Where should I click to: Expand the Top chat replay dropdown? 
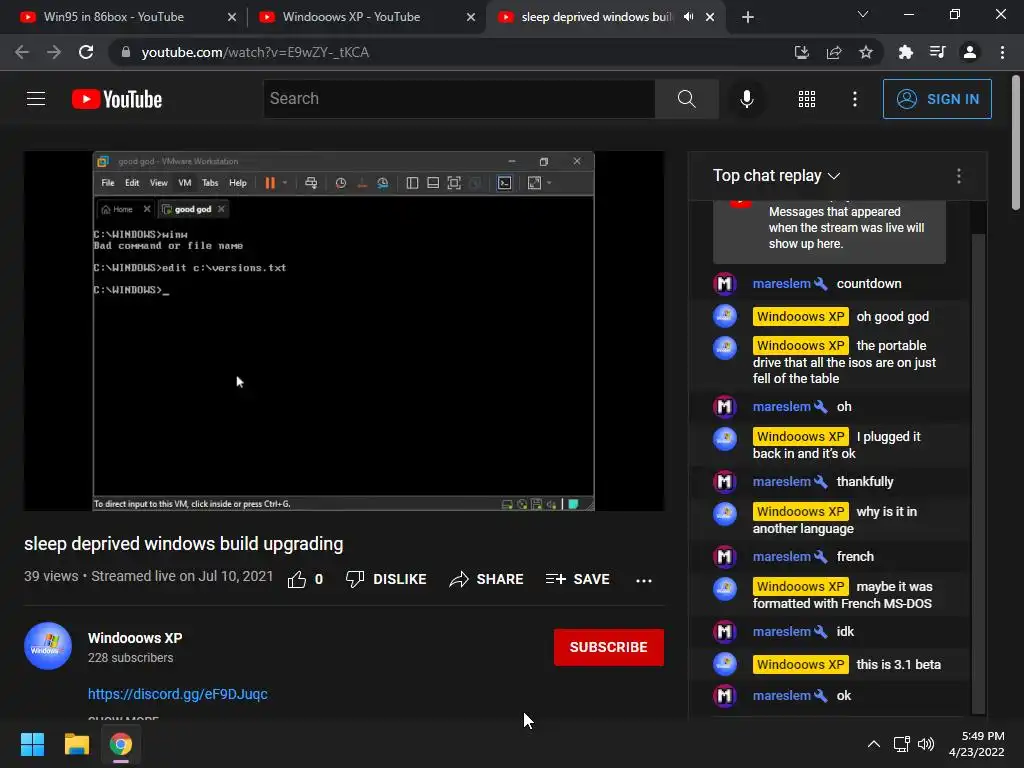776,176
